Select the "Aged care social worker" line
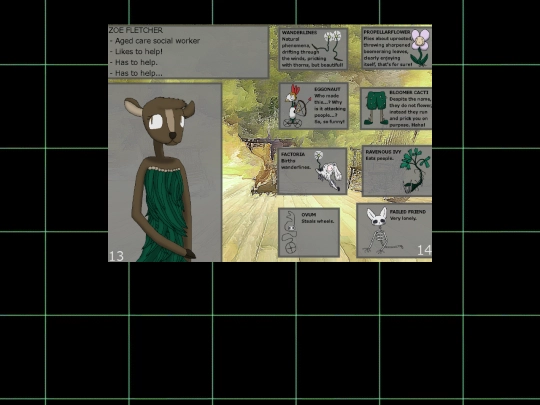The image size is (540, 405). [x=157, y=41]
